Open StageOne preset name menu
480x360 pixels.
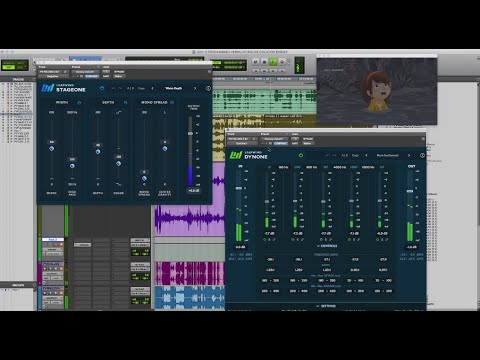click(174, 88)
